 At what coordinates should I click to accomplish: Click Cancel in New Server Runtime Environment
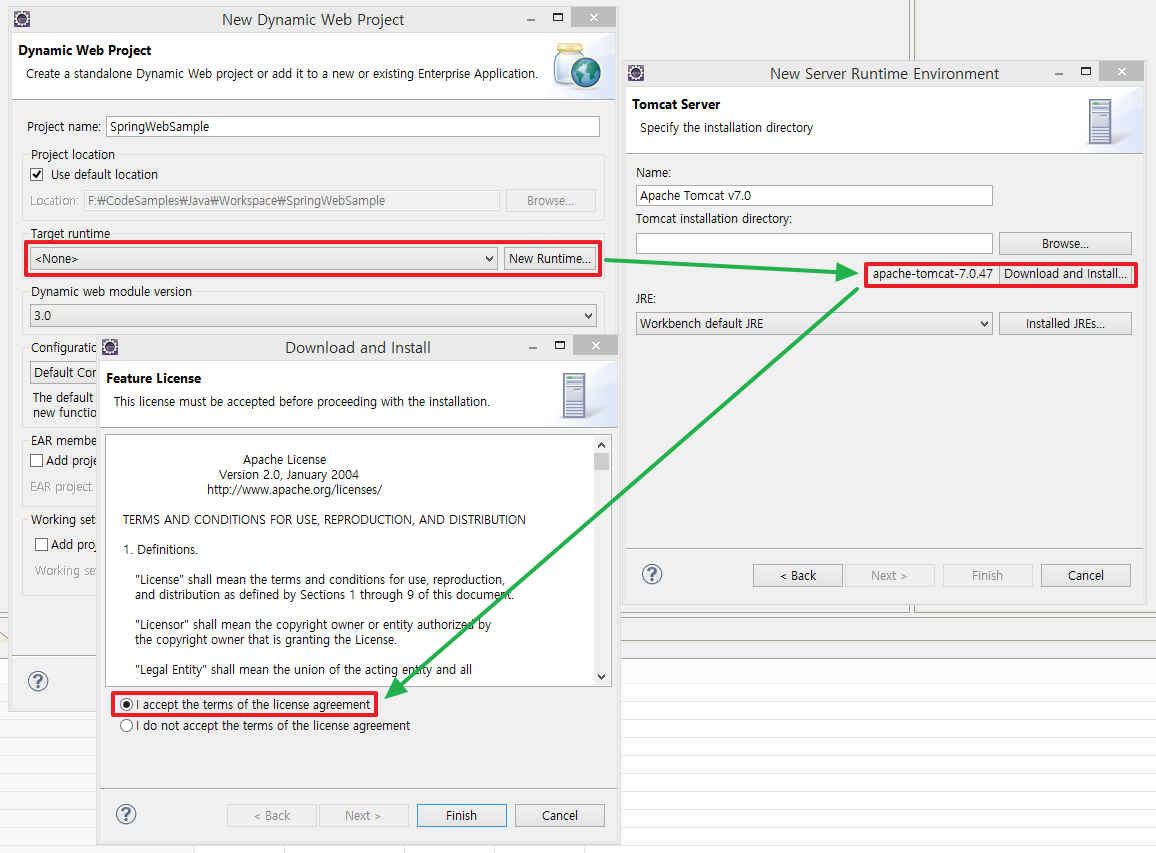coord(1086,575)
